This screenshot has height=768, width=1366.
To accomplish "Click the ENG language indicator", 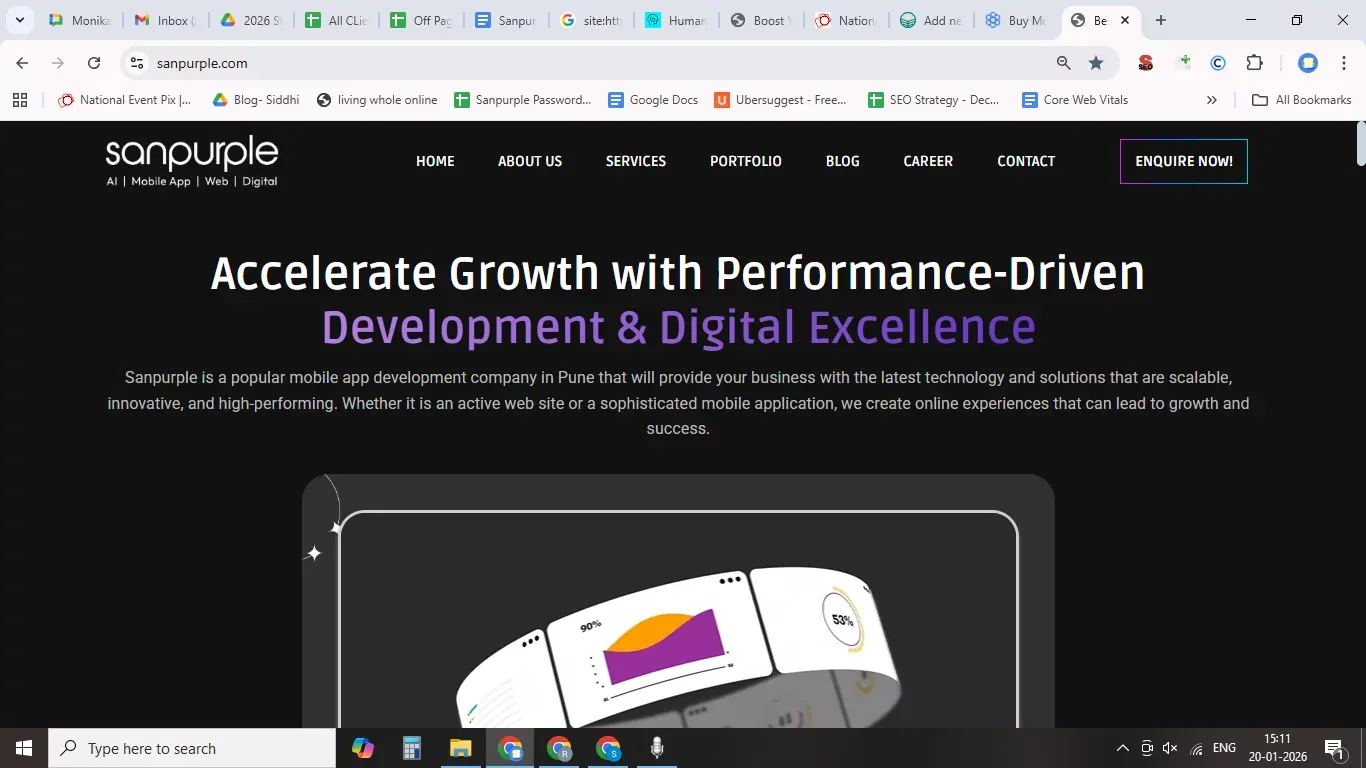I will 1224,748.
